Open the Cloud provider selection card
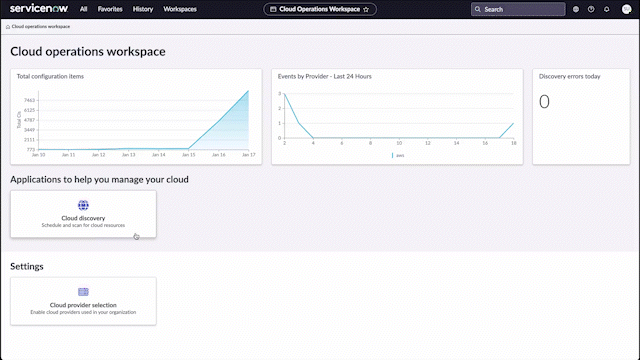This screenshot has width=640, height=360. 83,301
